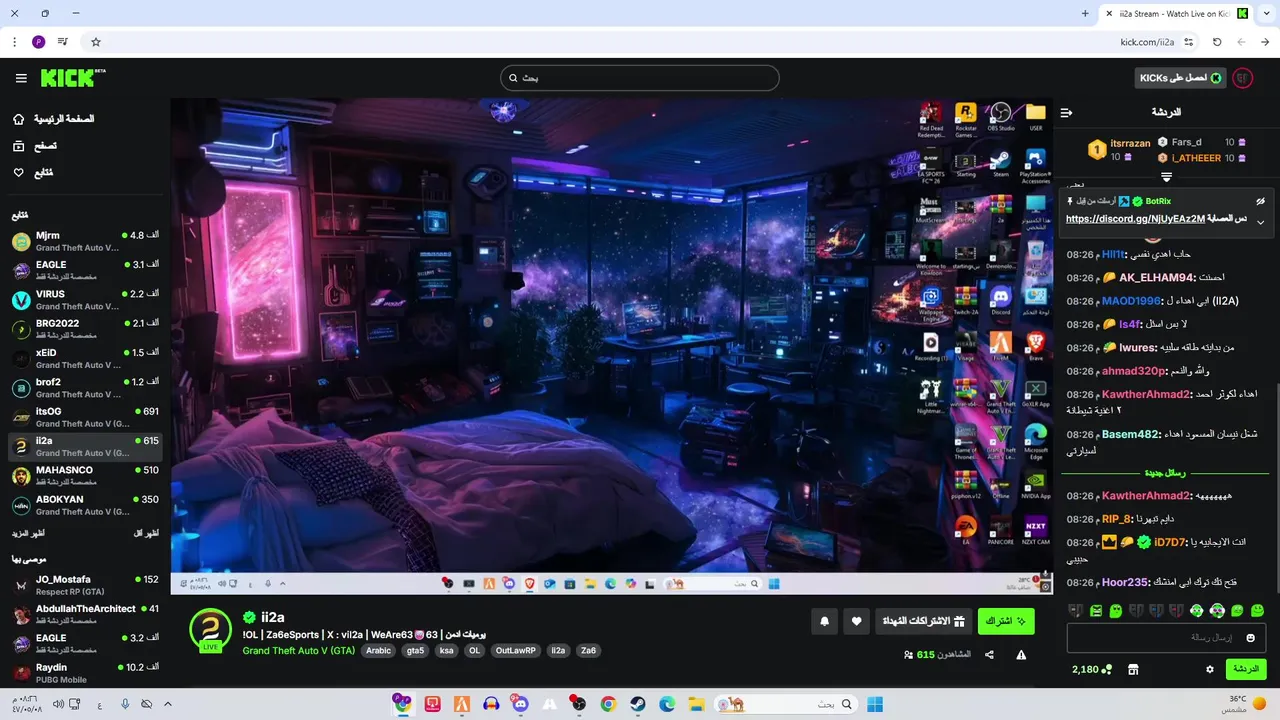Open BRG2022 channel in sidebar
Viewport: 1280px width, 720px height.
coord(85,329)
